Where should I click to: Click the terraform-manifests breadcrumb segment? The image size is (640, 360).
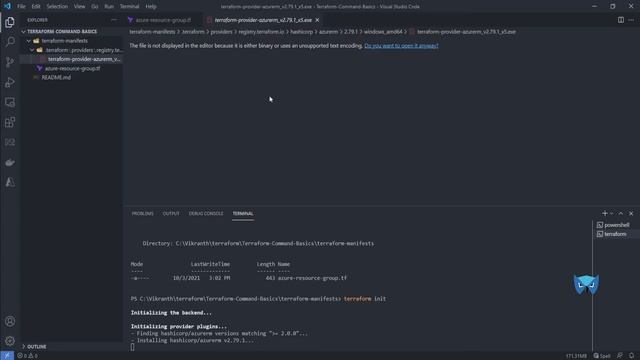[x=152, y=32]
